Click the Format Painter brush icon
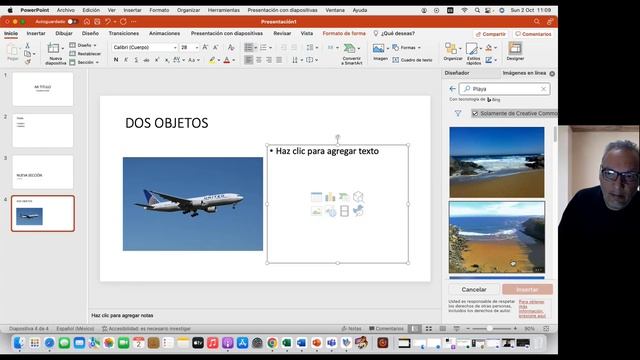This screenshot has height=360, width=640. [x=27, y=62]
